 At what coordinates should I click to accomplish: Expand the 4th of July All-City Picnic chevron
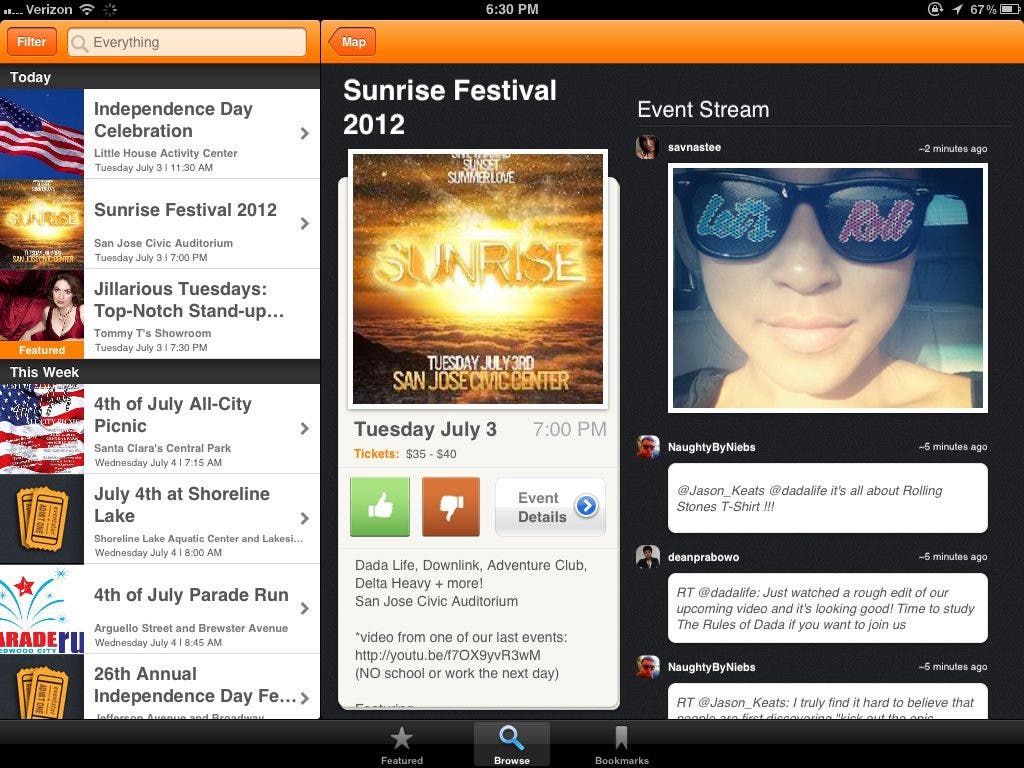tap(304, 429)
